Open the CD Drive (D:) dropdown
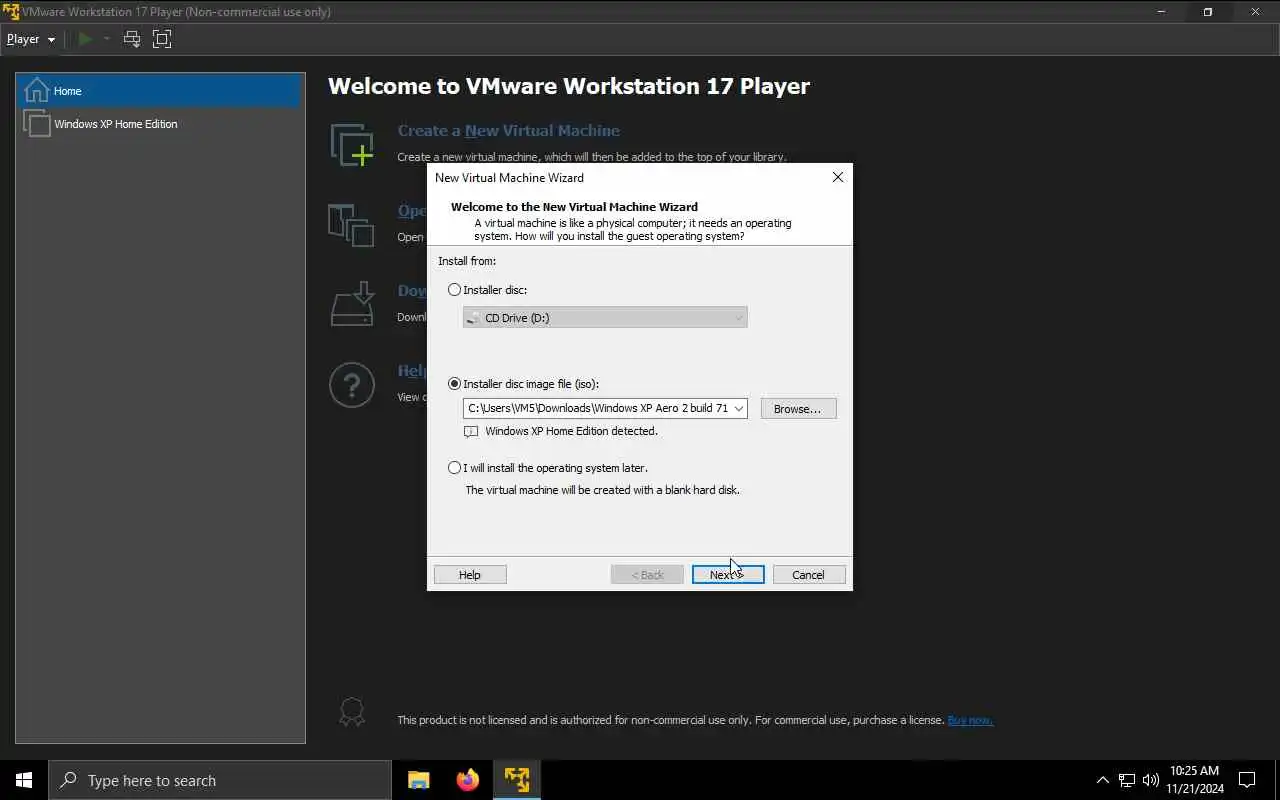 [x=605, y=318]
